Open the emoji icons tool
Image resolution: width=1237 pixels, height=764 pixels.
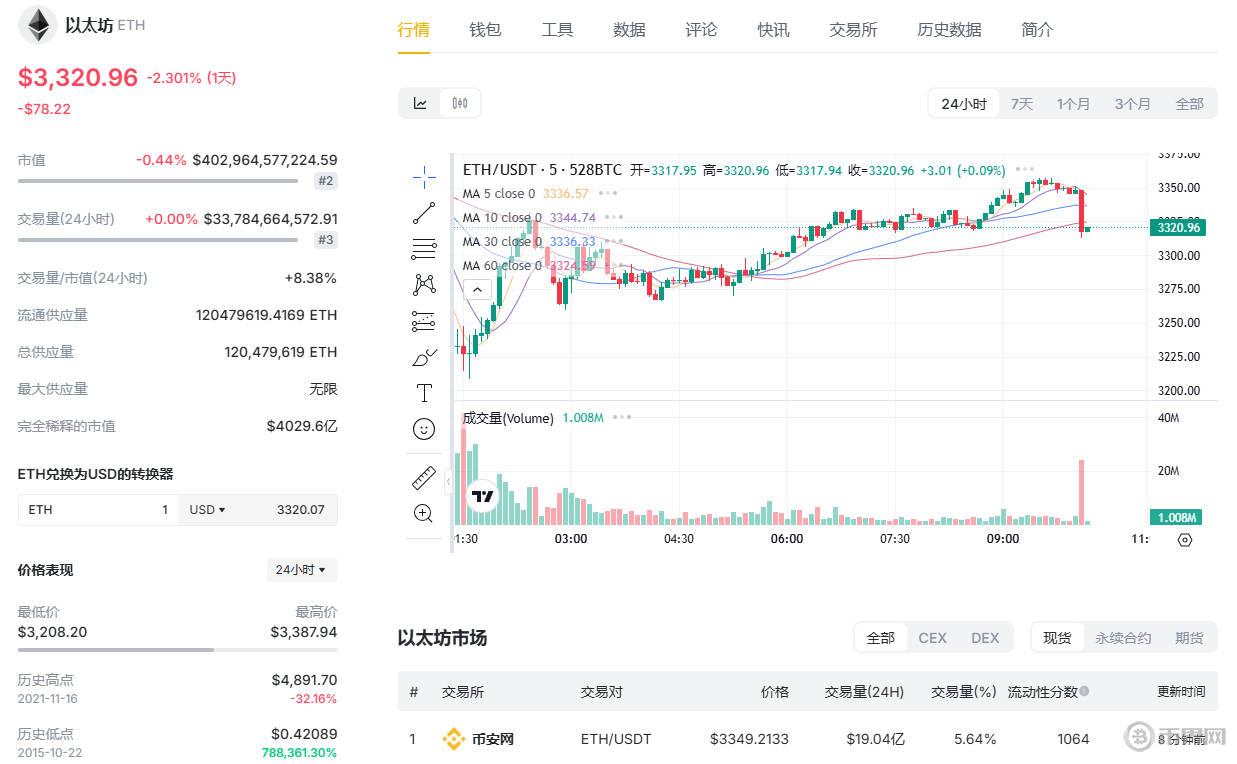coord(424,429)
